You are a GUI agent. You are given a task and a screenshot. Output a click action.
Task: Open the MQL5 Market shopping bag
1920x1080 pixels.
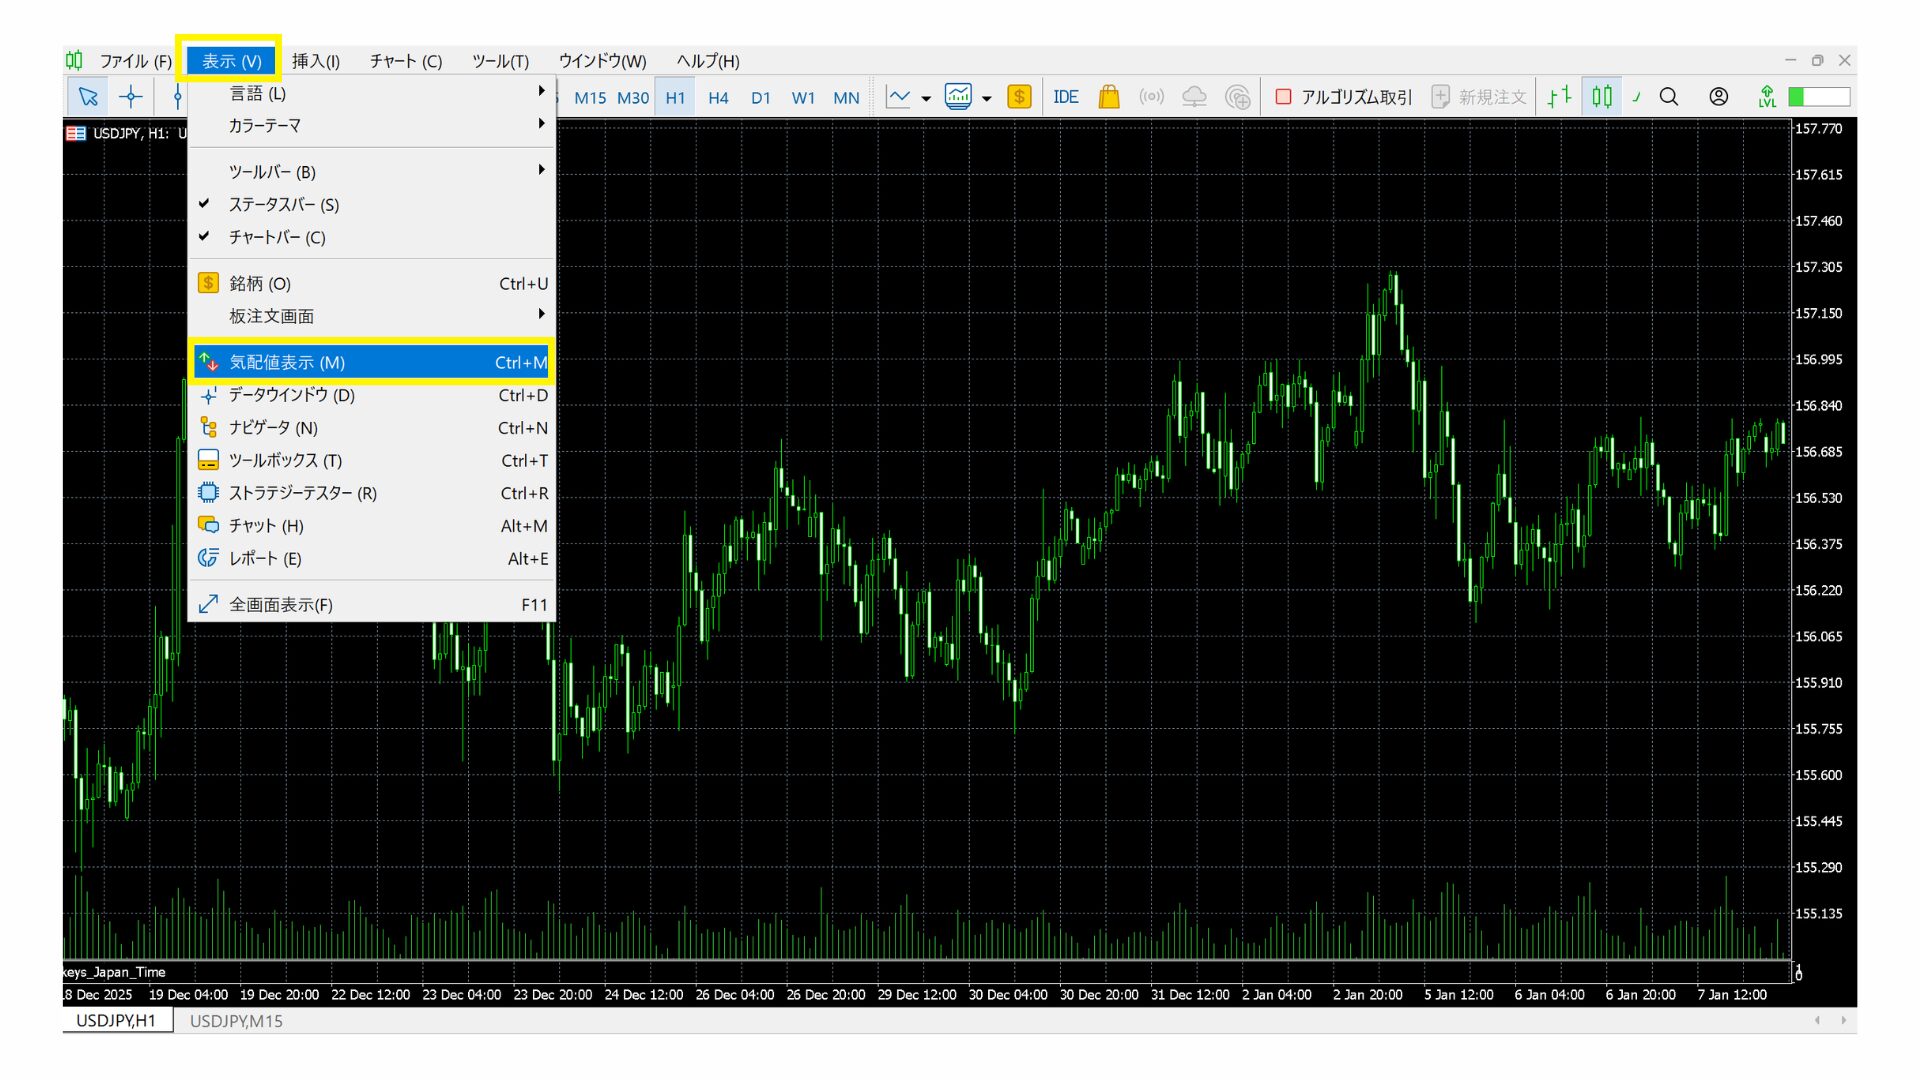[x=1108, y=97]
